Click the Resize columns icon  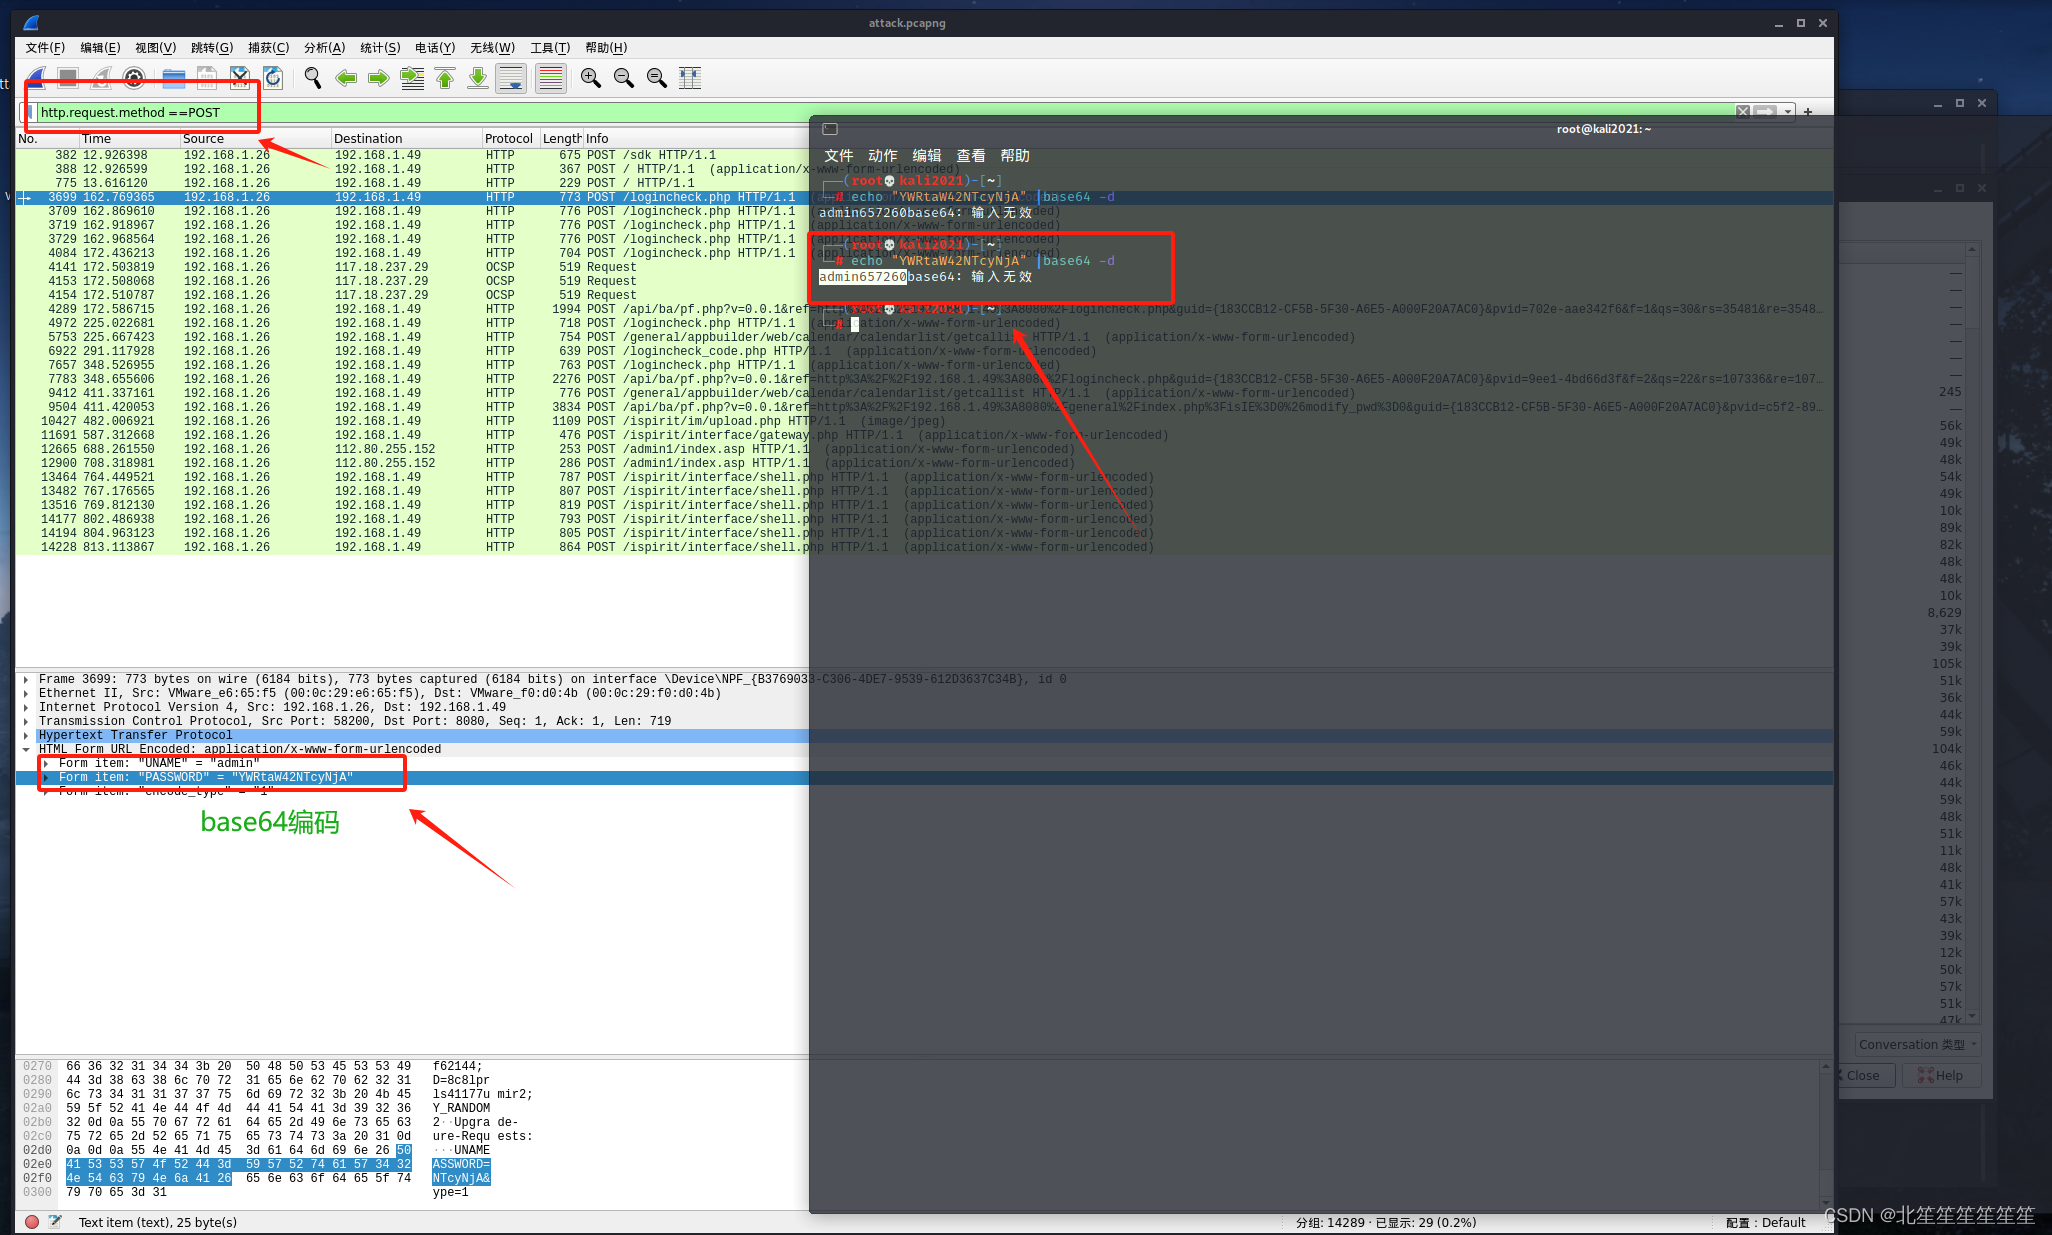tap(690, 78)
